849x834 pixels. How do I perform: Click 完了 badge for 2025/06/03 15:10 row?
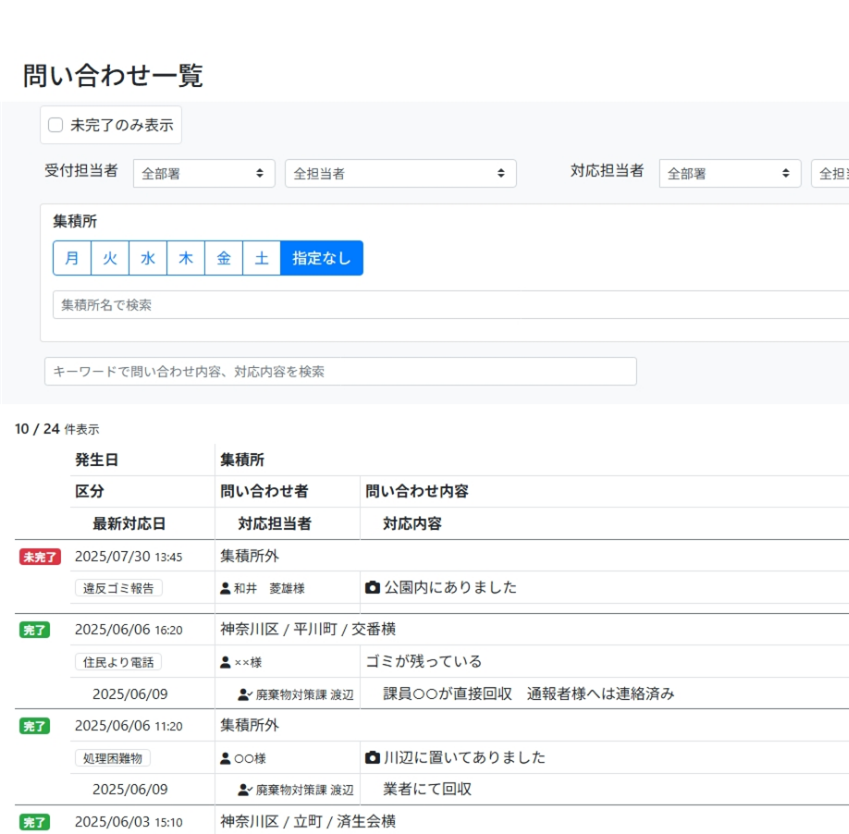point(35,822)
